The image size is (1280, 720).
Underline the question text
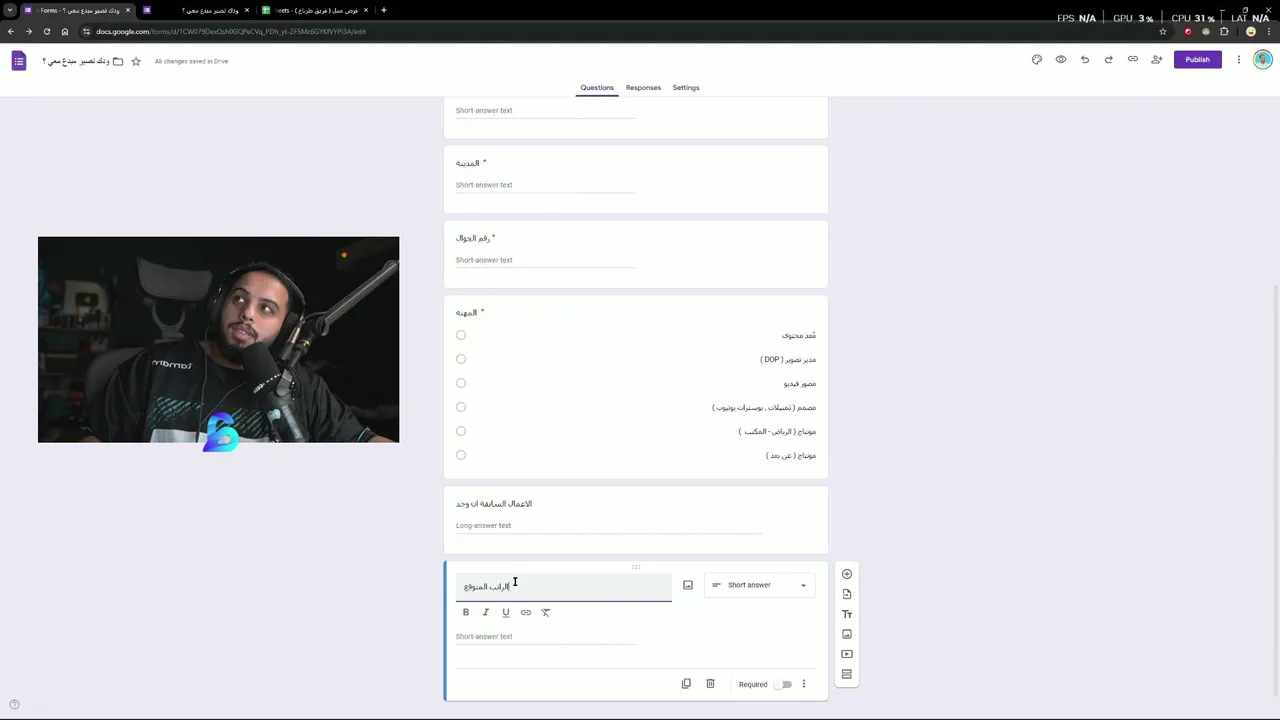[506, 612]
